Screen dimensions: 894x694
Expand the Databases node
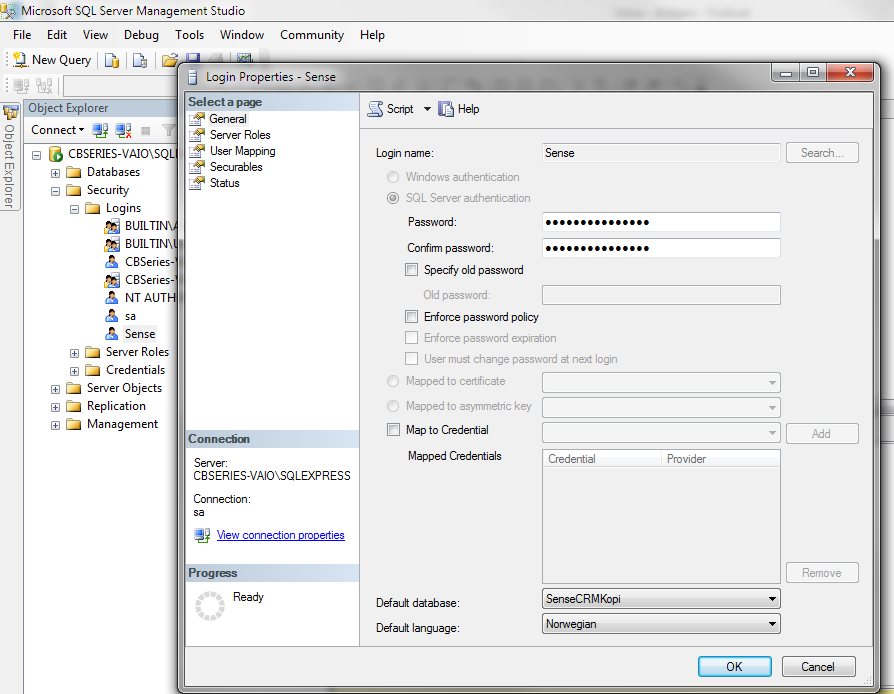[55, 173]
